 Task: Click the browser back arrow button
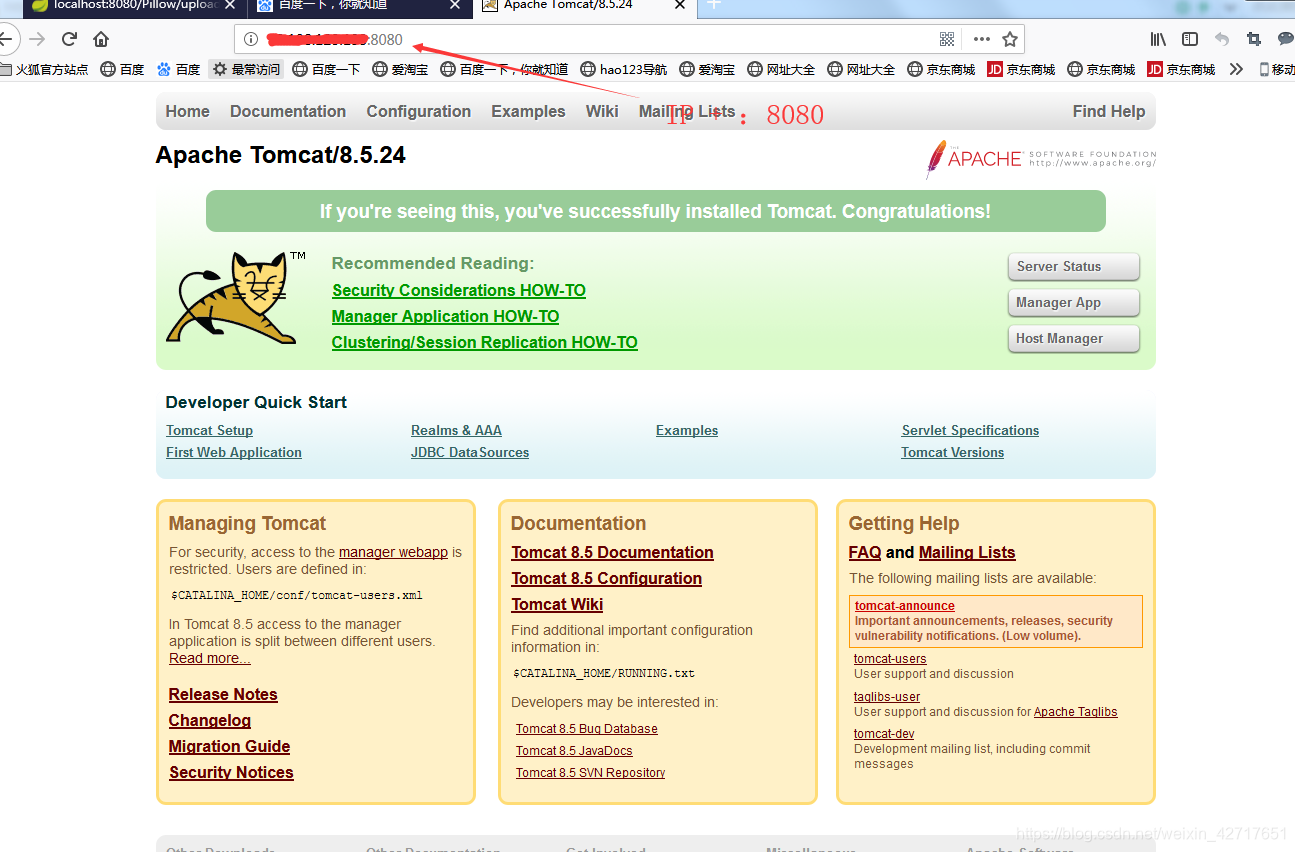click(x=5, y=39)
